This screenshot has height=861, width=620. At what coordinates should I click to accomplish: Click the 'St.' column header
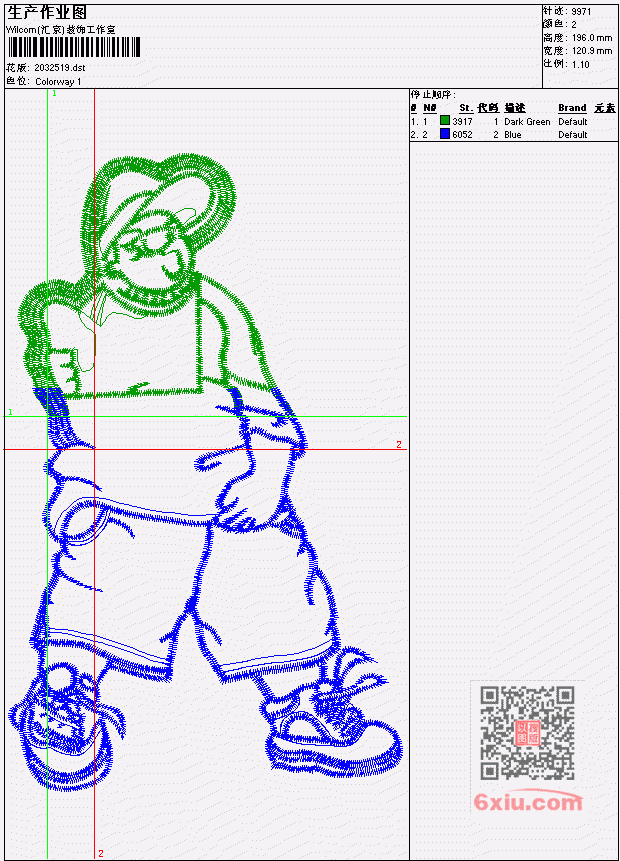466,108
